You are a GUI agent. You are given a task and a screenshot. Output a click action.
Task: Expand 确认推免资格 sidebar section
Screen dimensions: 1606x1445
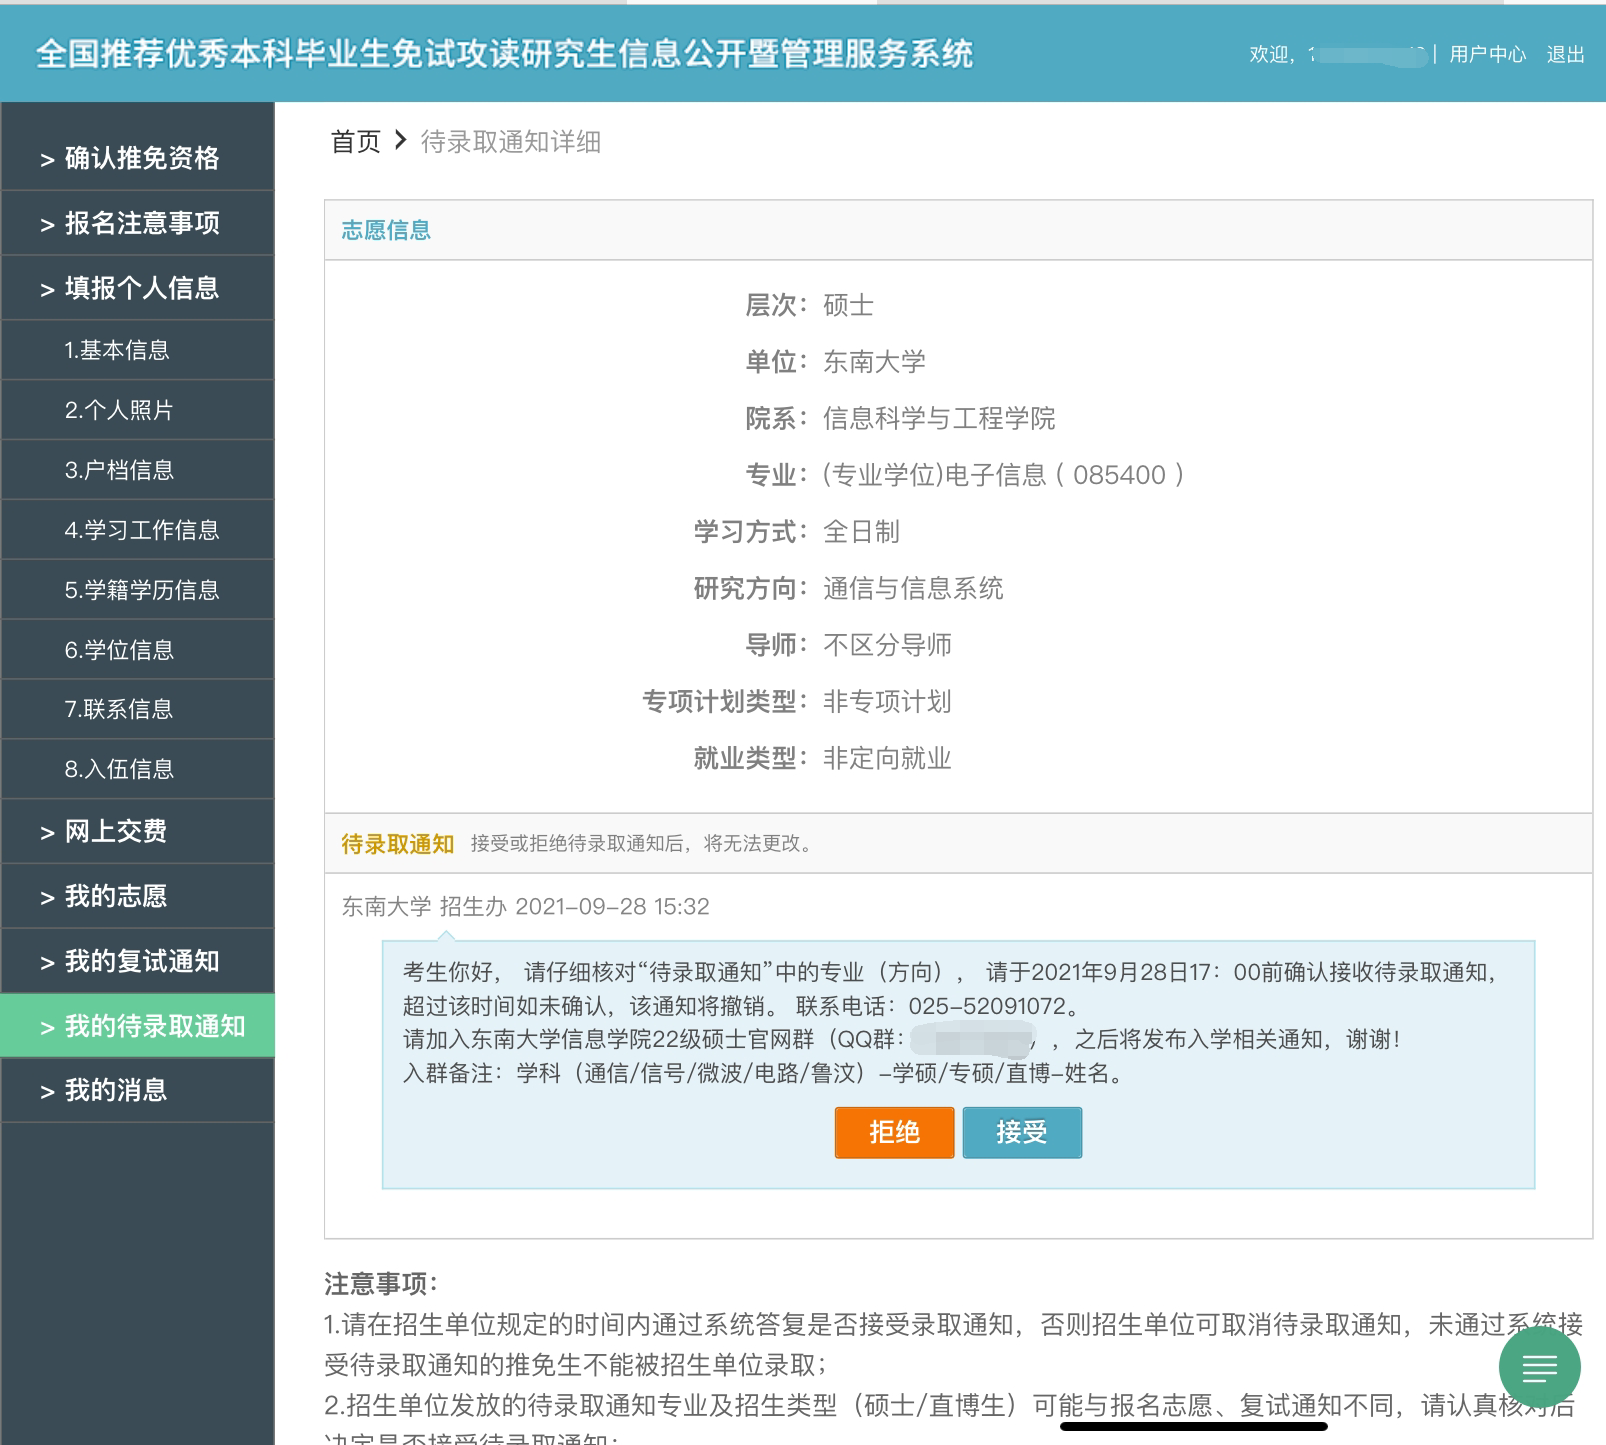[x=138, y=158]
